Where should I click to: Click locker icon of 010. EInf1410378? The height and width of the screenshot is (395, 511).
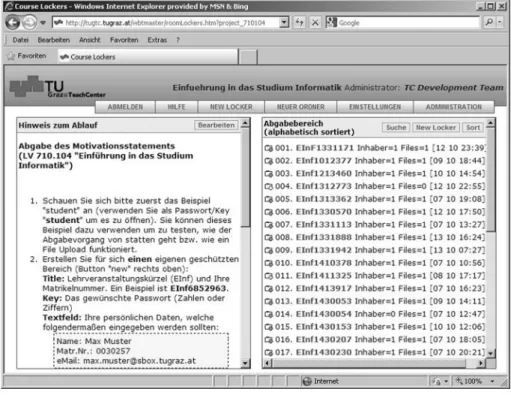269,263
